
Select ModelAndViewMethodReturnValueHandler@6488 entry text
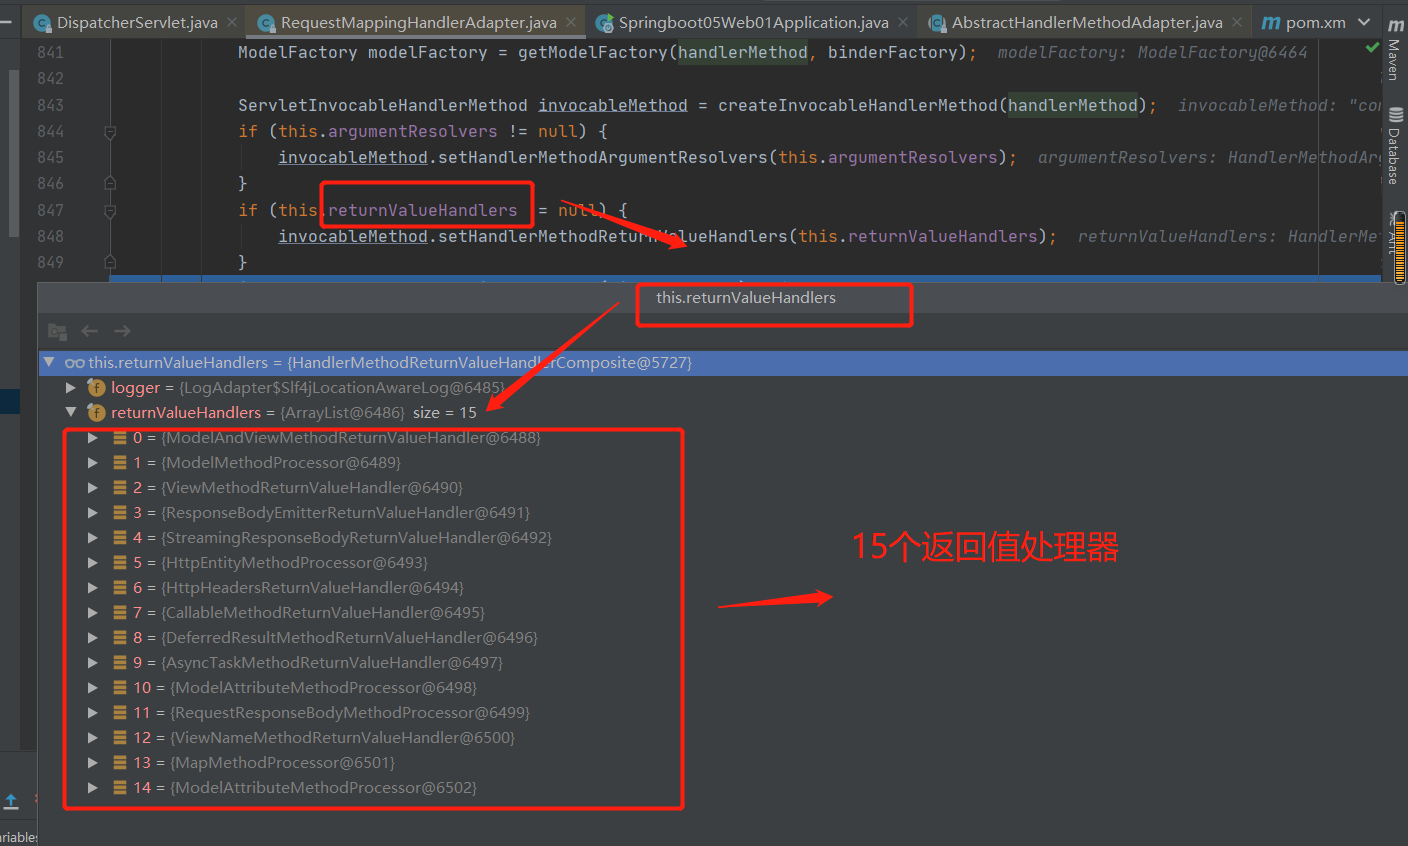pos(351,437)
